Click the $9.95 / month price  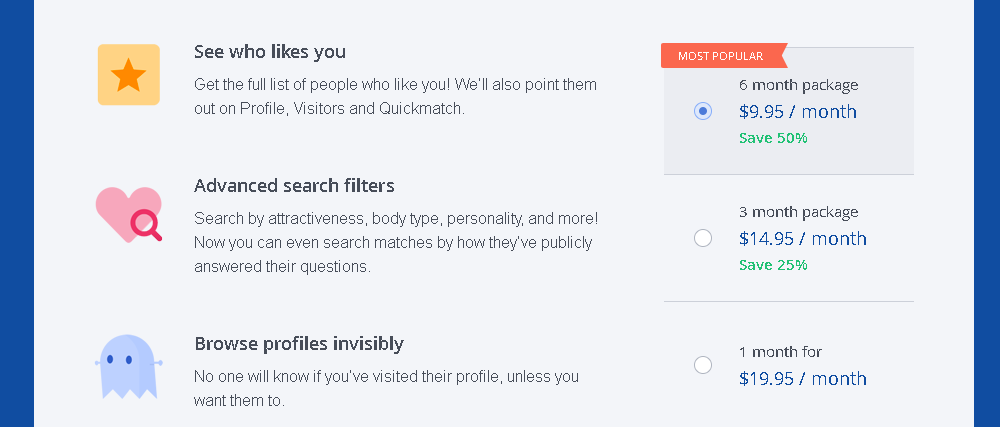pos(798,112)
